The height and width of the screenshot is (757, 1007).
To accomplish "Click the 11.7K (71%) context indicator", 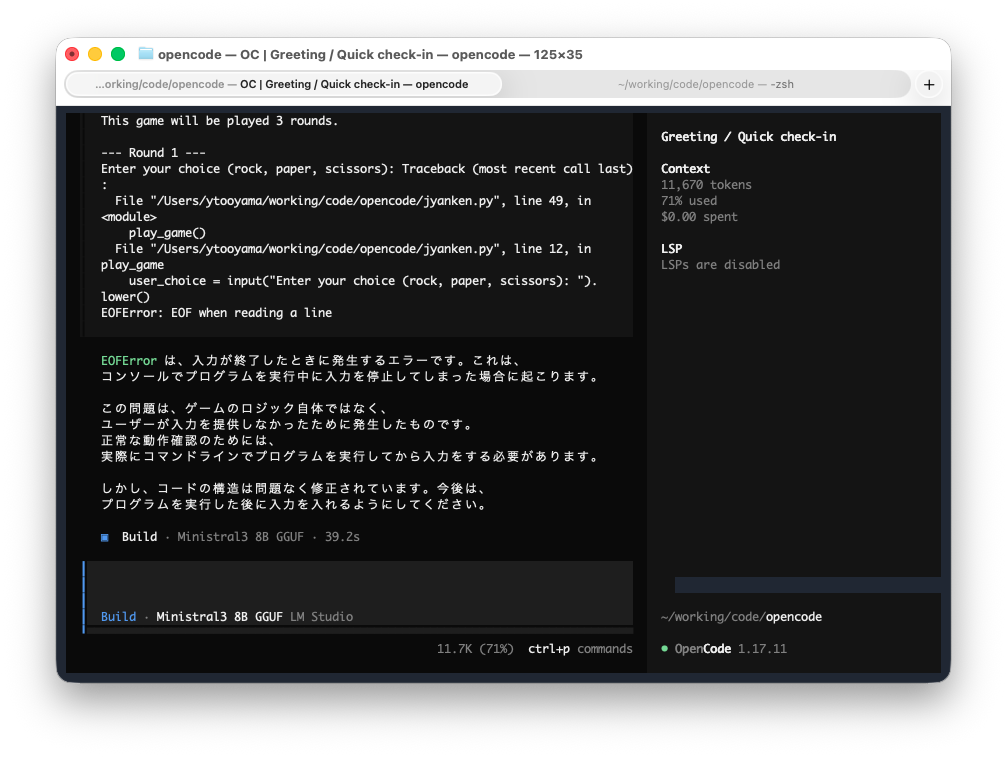I will click(475, 648).
